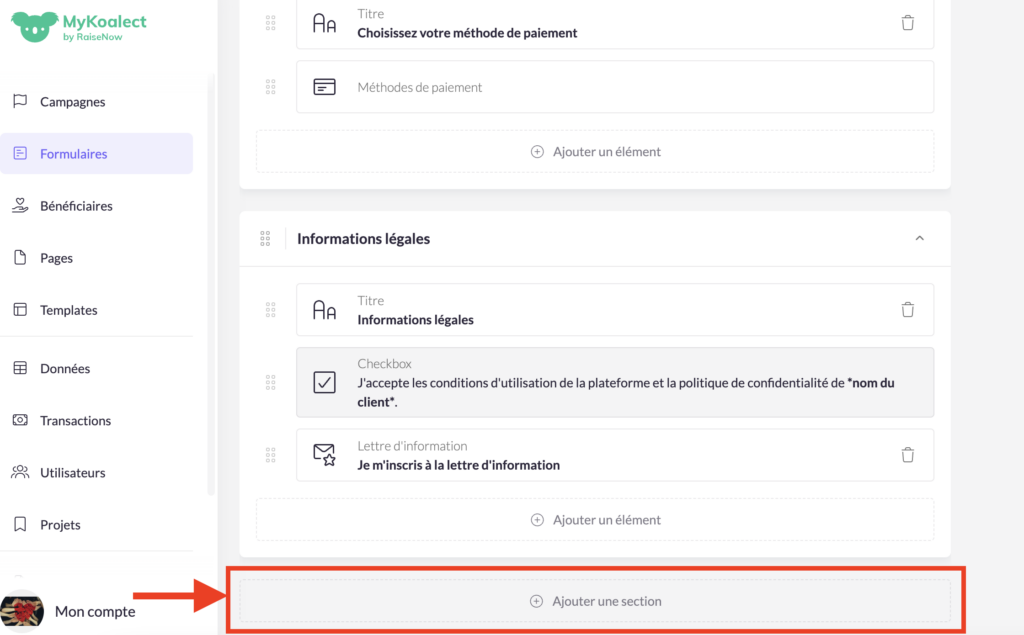Click drag handle beside the Checkbox element
This screenshot has height=635, width=1024.
pyautogui.click(x=270, y=382)
